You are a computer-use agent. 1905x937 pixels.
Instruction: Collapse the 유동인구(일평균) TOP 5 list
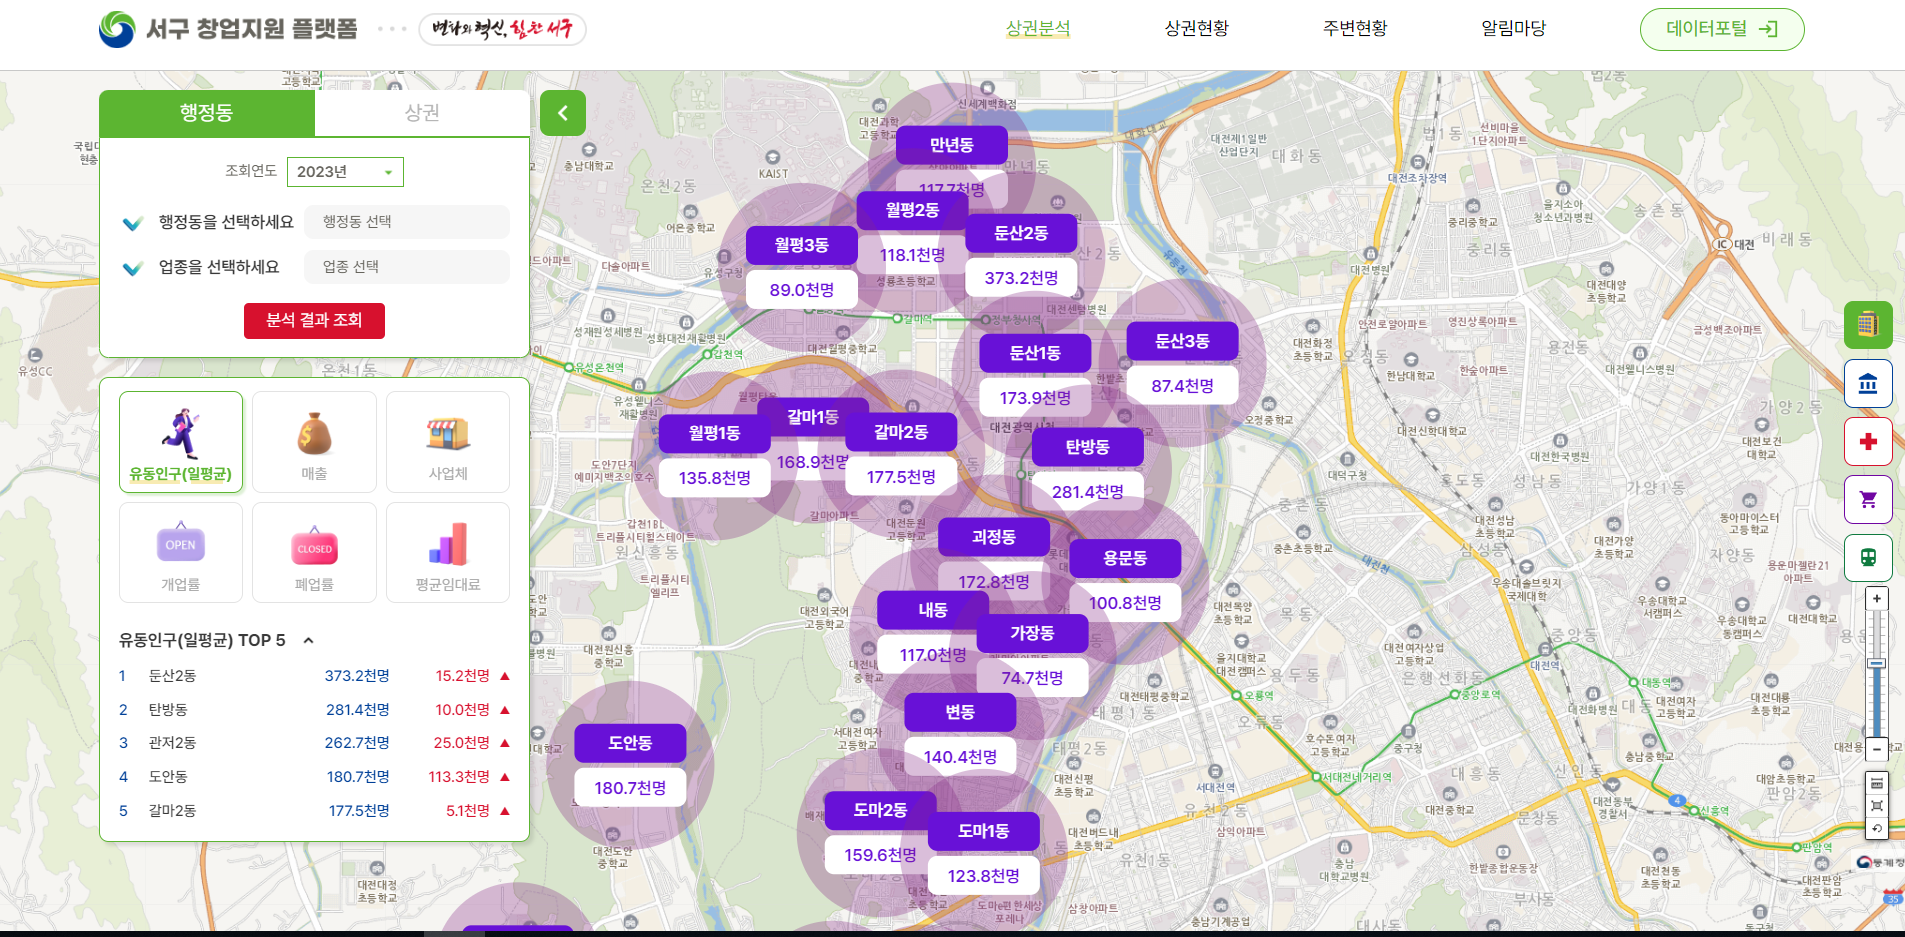click(309, 640)
